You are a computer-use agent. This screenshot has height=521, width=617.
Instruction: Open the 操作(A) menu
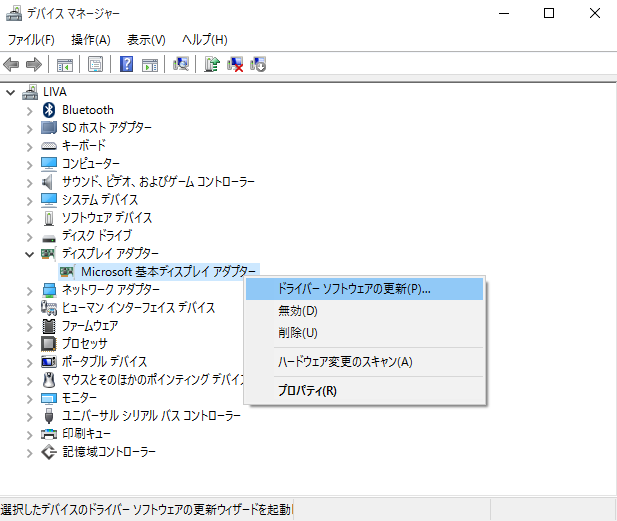click(91, 40)
